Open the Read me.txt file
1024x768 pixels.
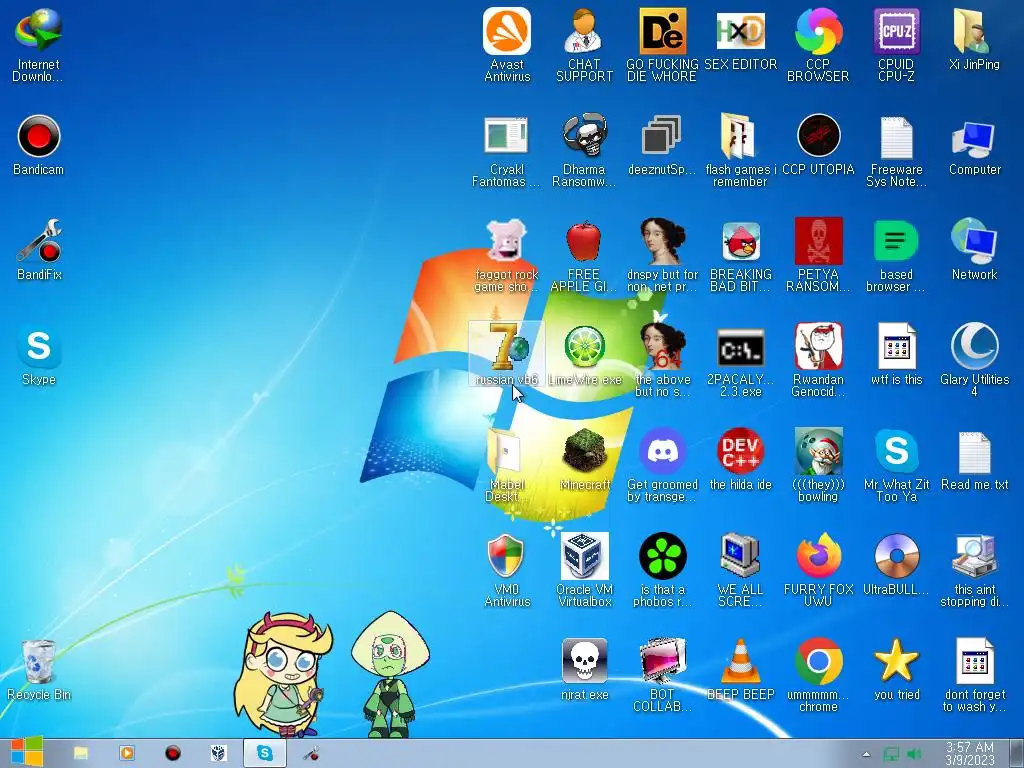[974, 460]
